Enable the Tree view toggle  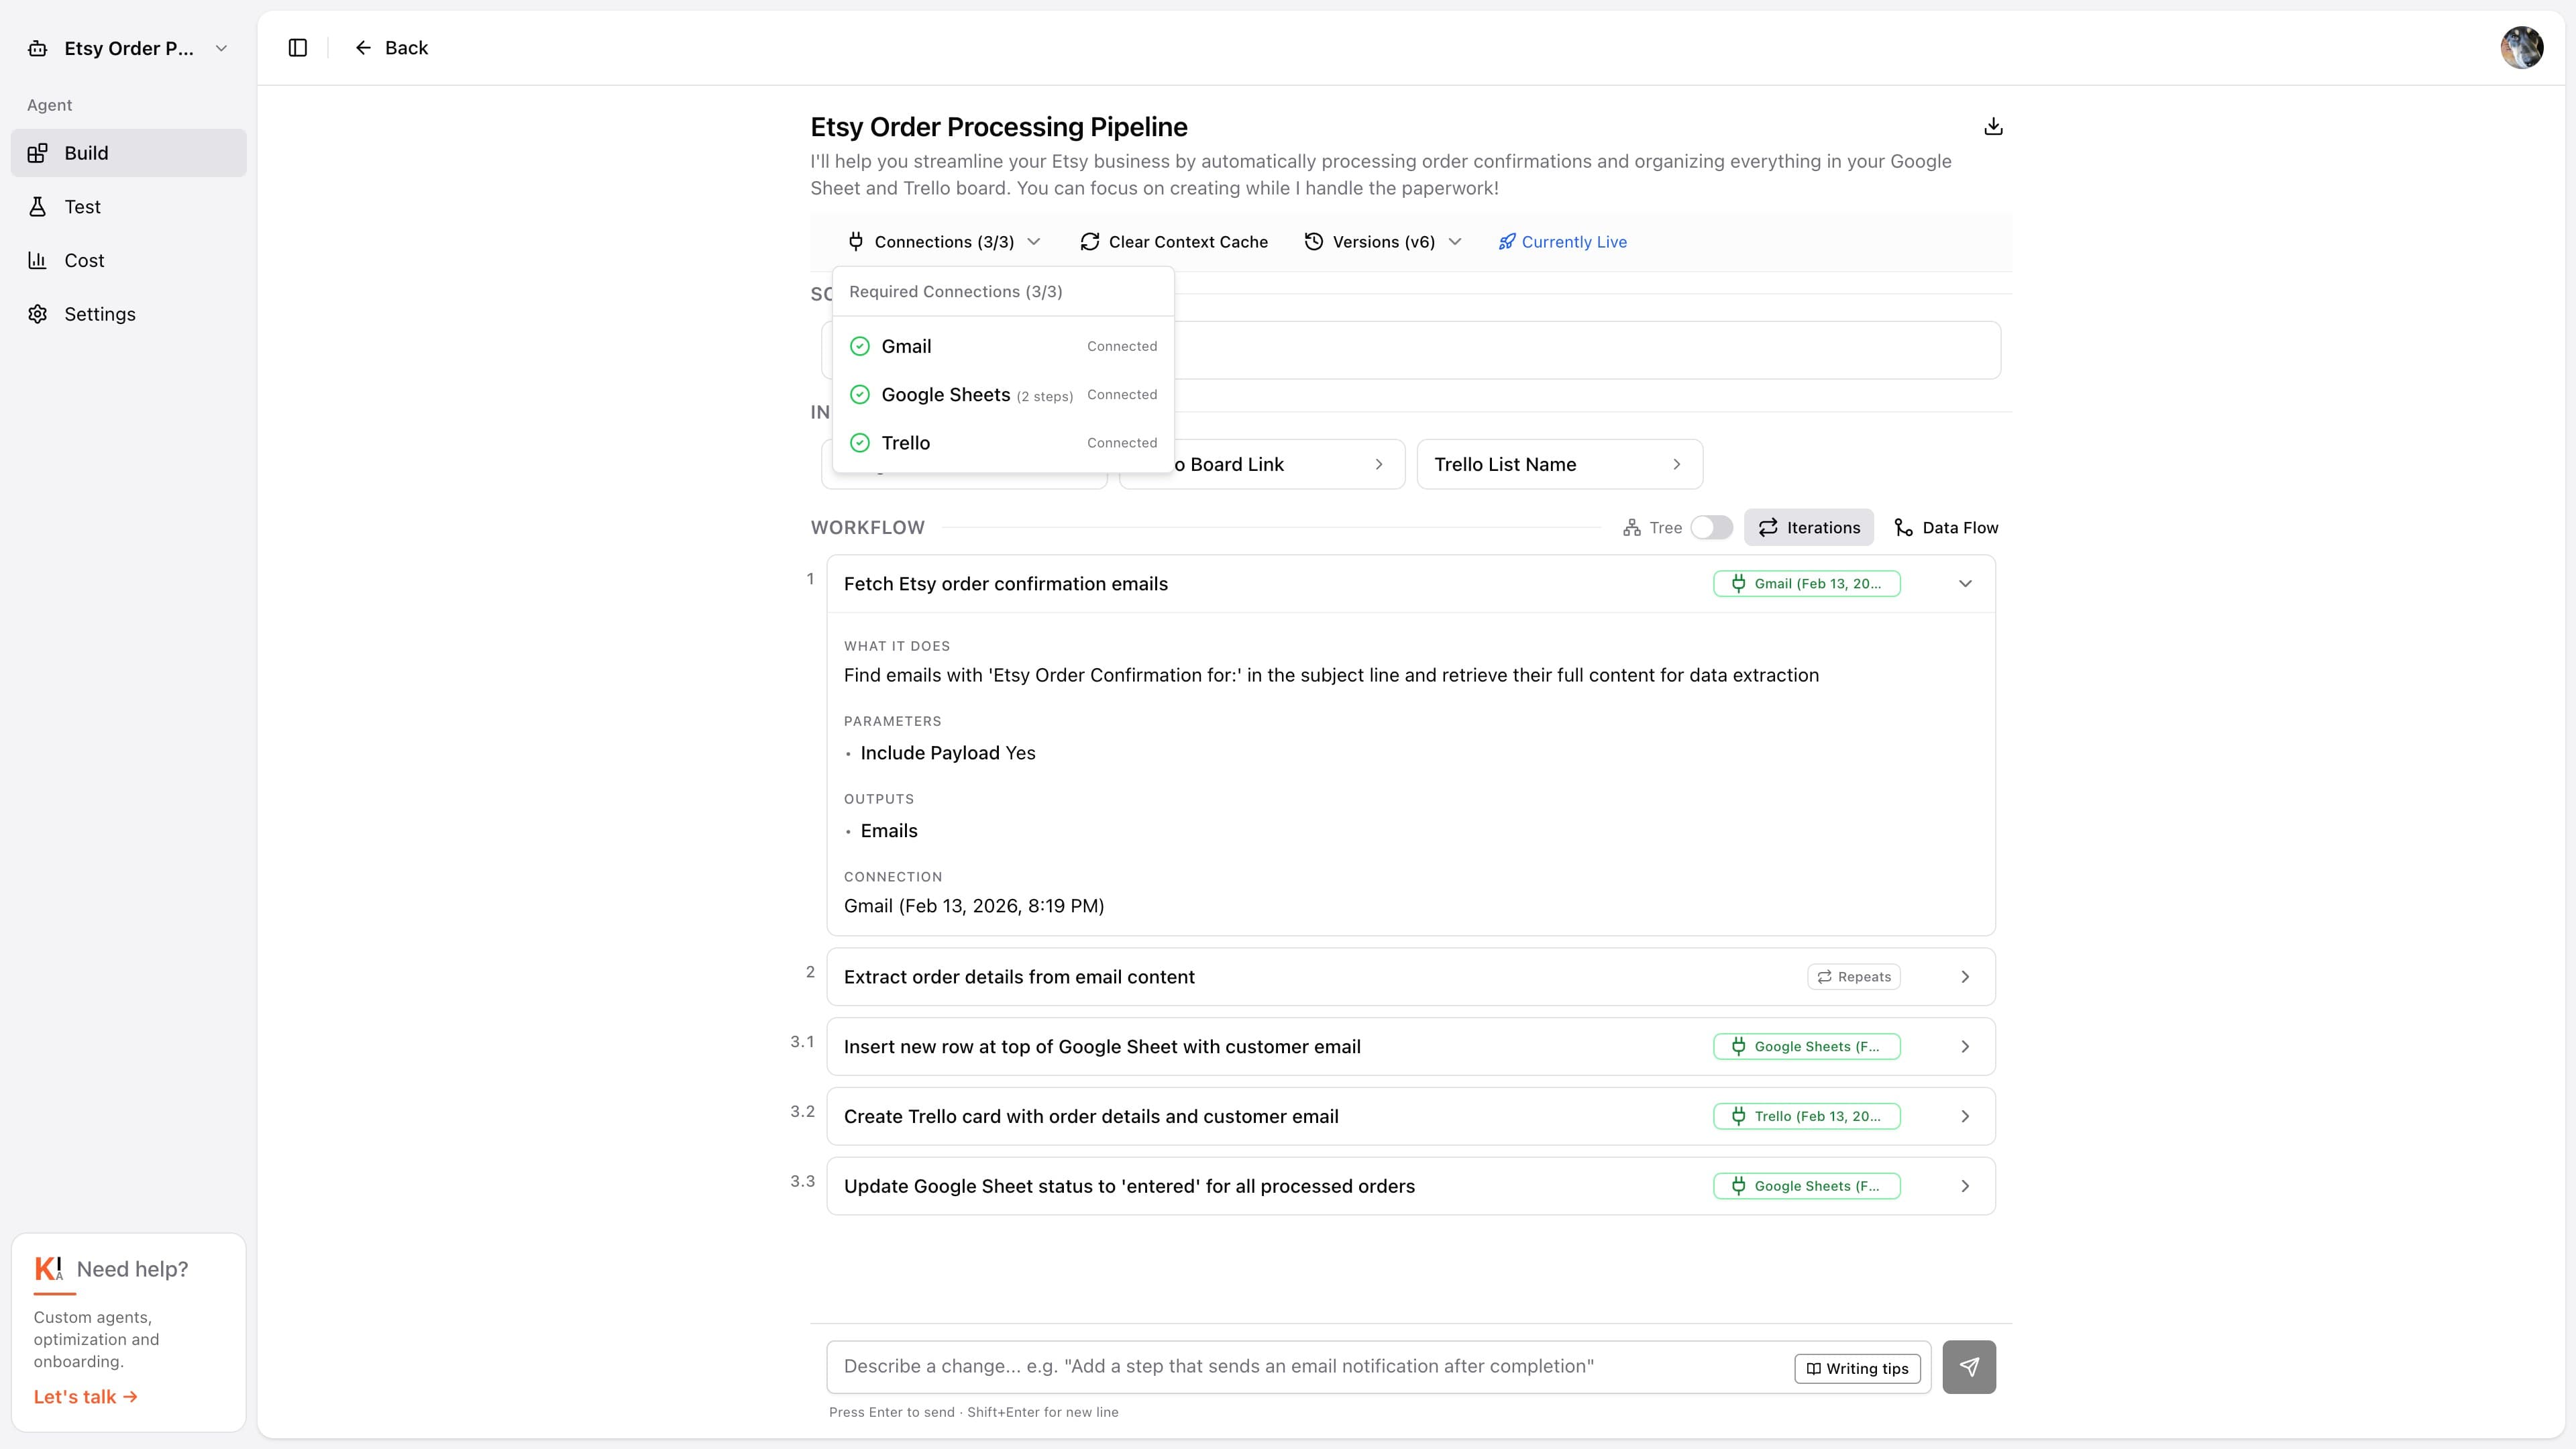tap(1711, 527)
